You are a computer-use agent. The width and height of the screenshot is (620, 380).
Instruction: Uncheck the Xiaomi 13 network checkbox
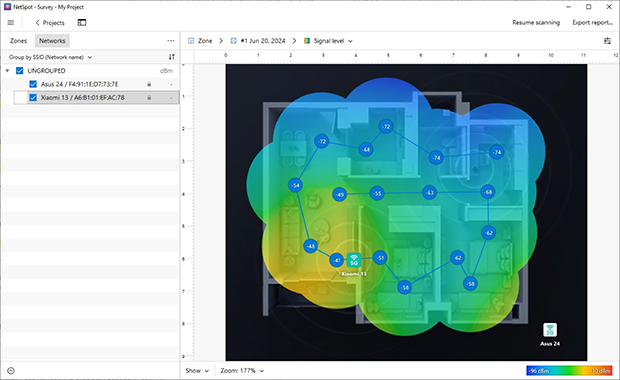[x=33, y=97]
